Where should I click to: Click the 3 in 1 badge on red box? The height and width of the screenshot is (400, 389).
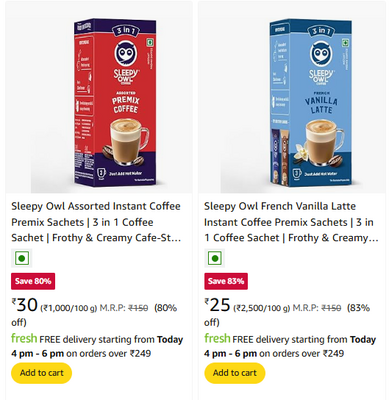(126, 31)
